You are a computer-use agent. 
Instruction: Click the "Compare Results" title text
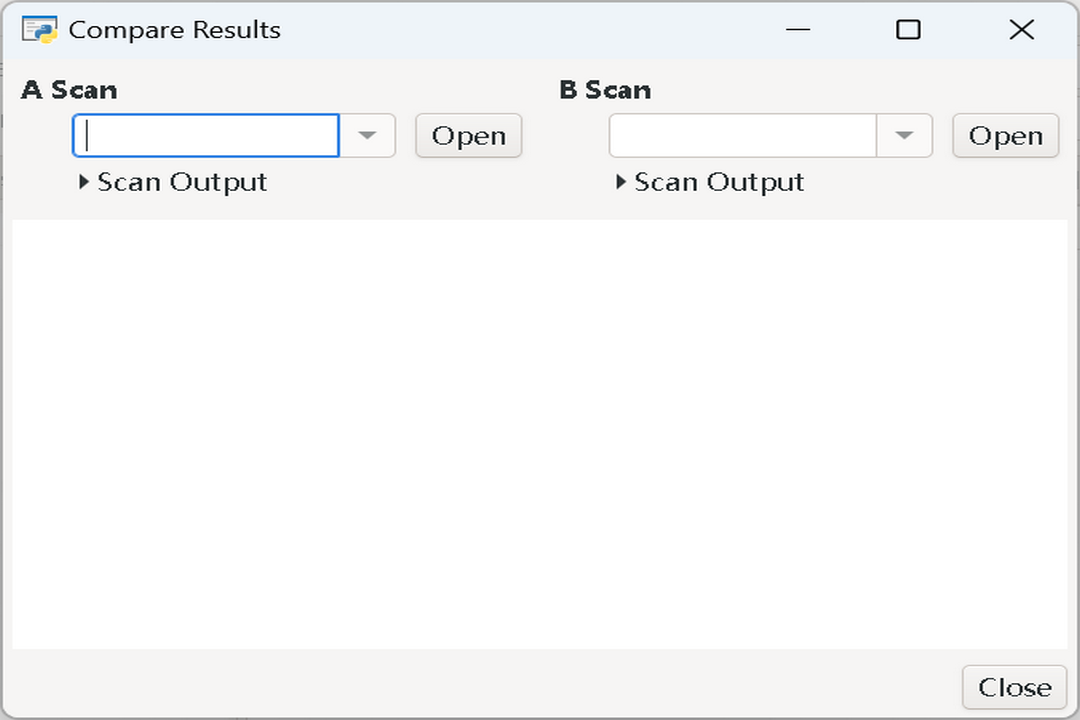(174, 30)
